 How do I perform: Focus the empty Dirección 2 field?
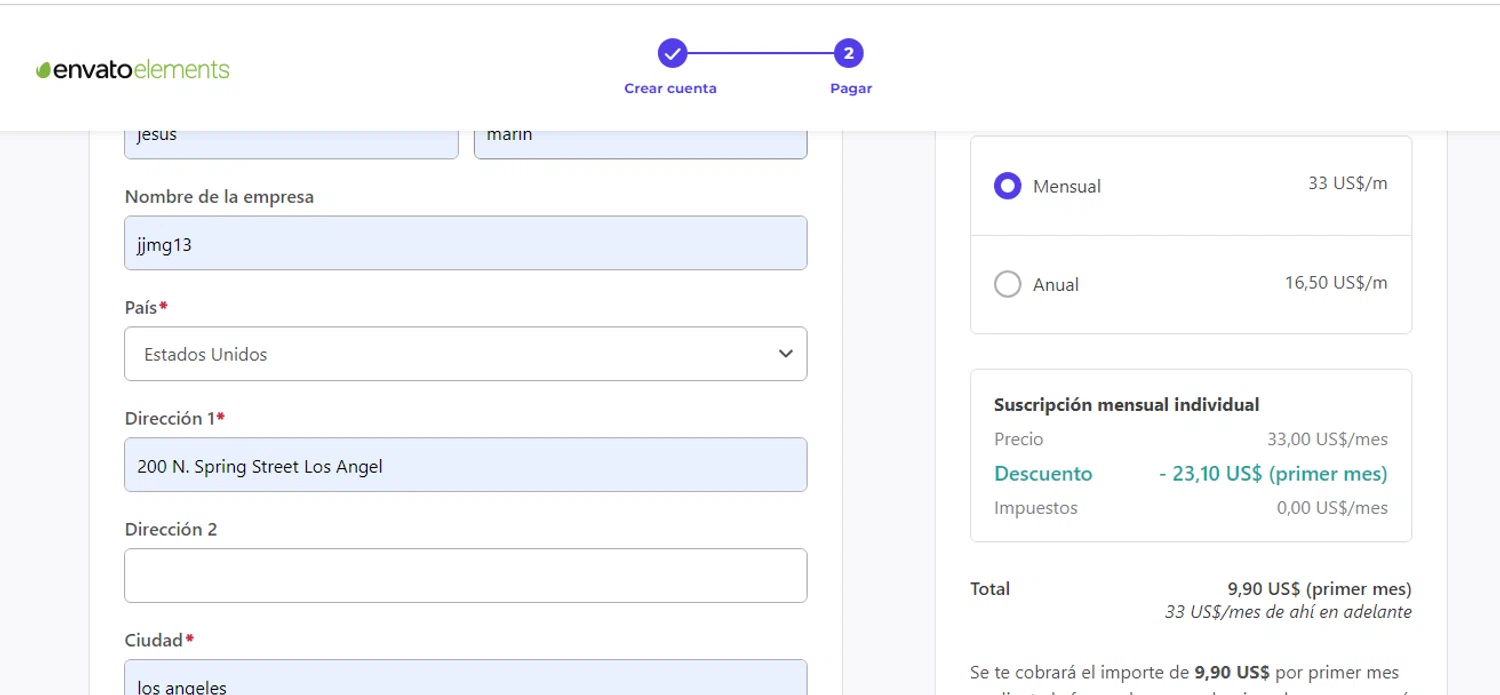[466, 576]
